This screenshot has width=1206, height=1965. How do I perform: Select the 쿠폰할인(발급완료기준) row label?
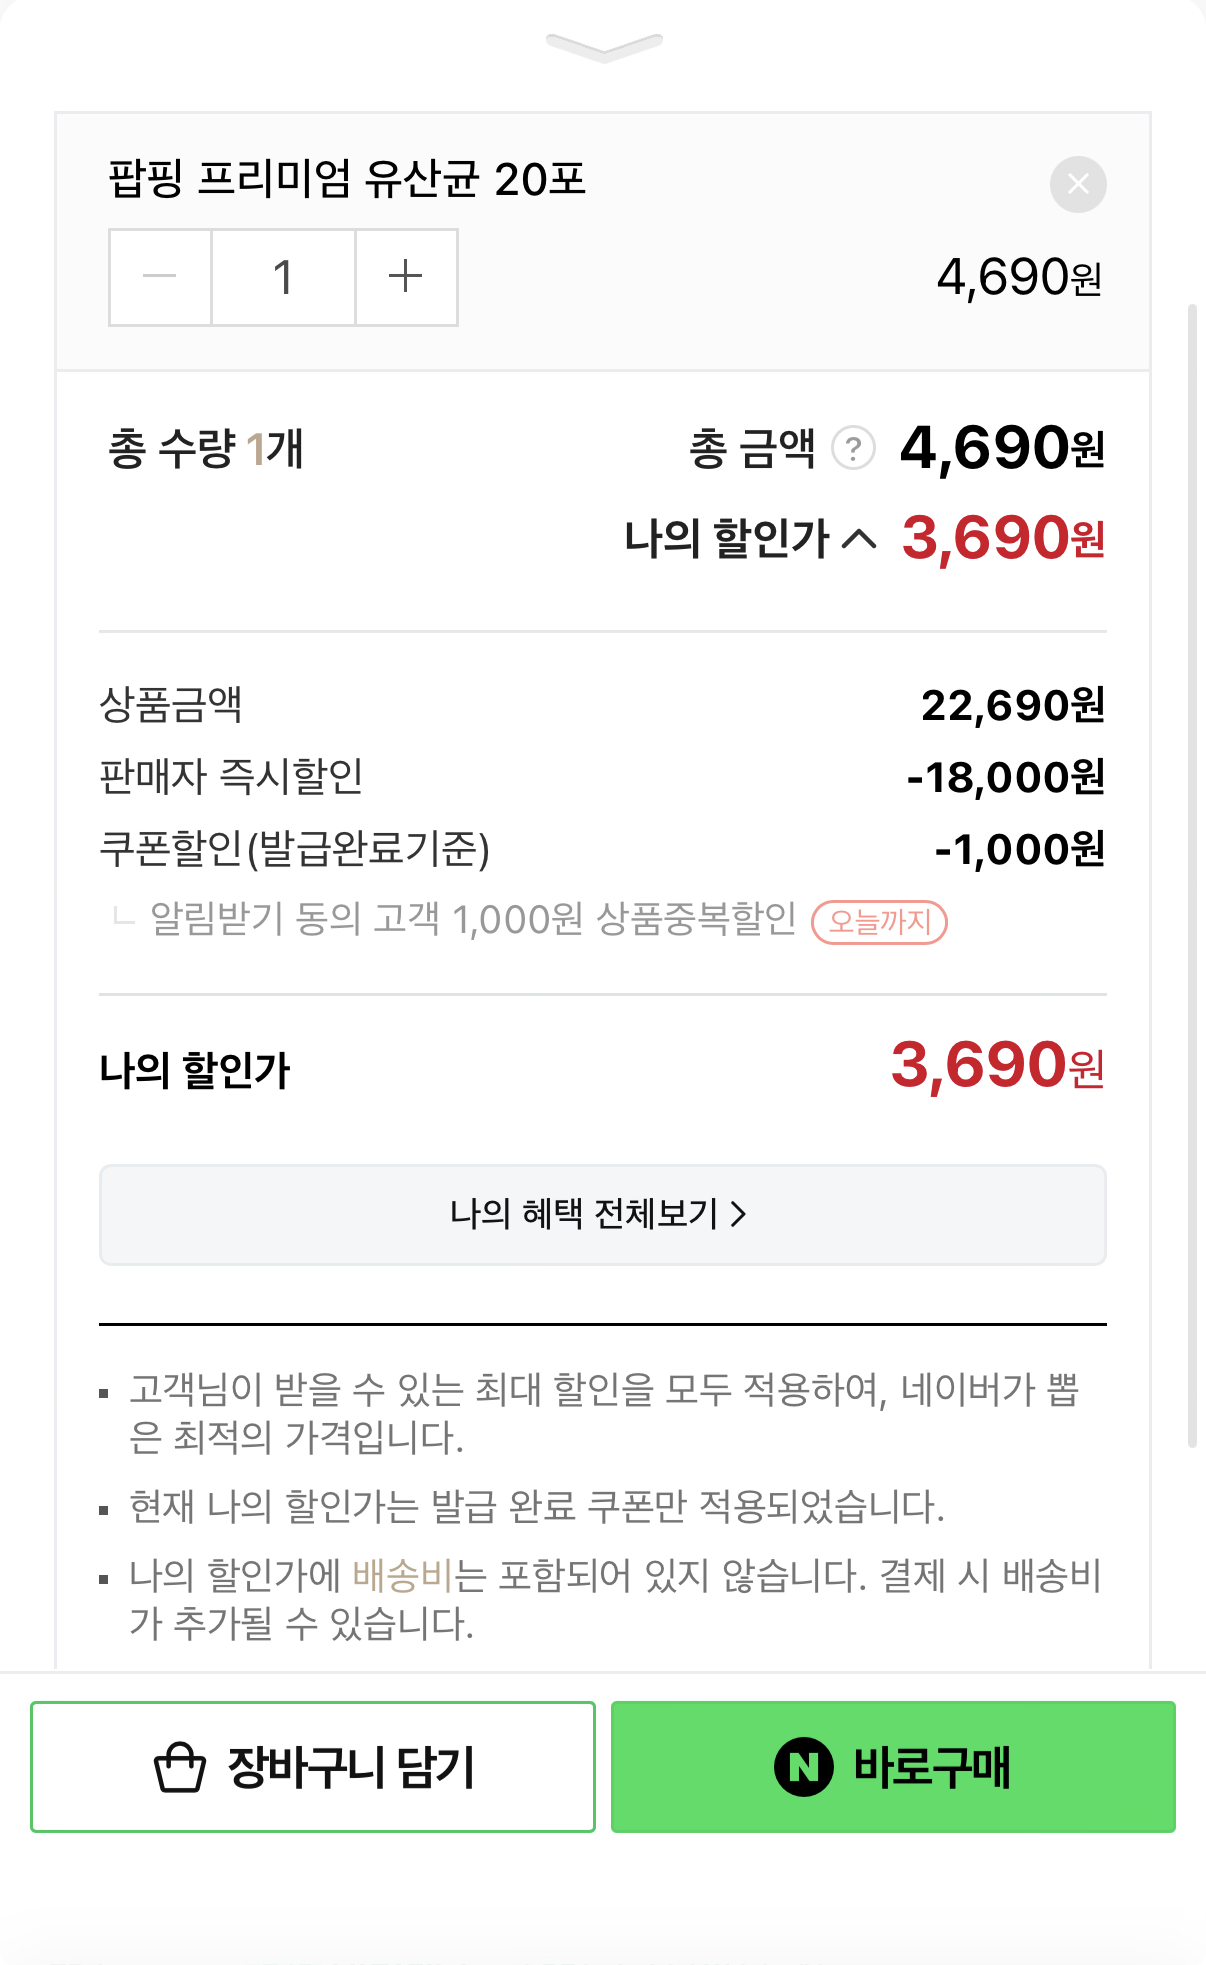click(294, 849)
